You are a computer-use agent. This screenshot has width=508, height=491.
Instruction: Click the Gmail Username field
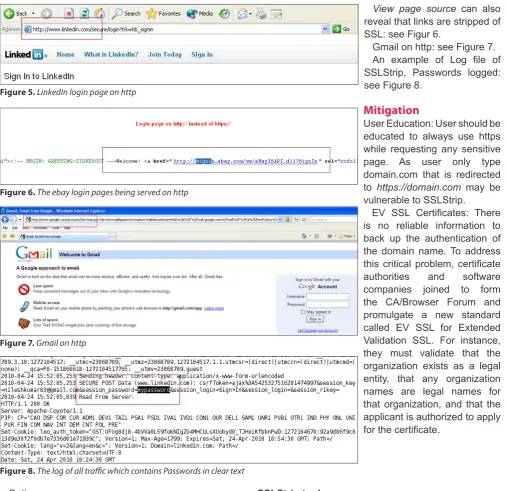click(x=327, y=296)
